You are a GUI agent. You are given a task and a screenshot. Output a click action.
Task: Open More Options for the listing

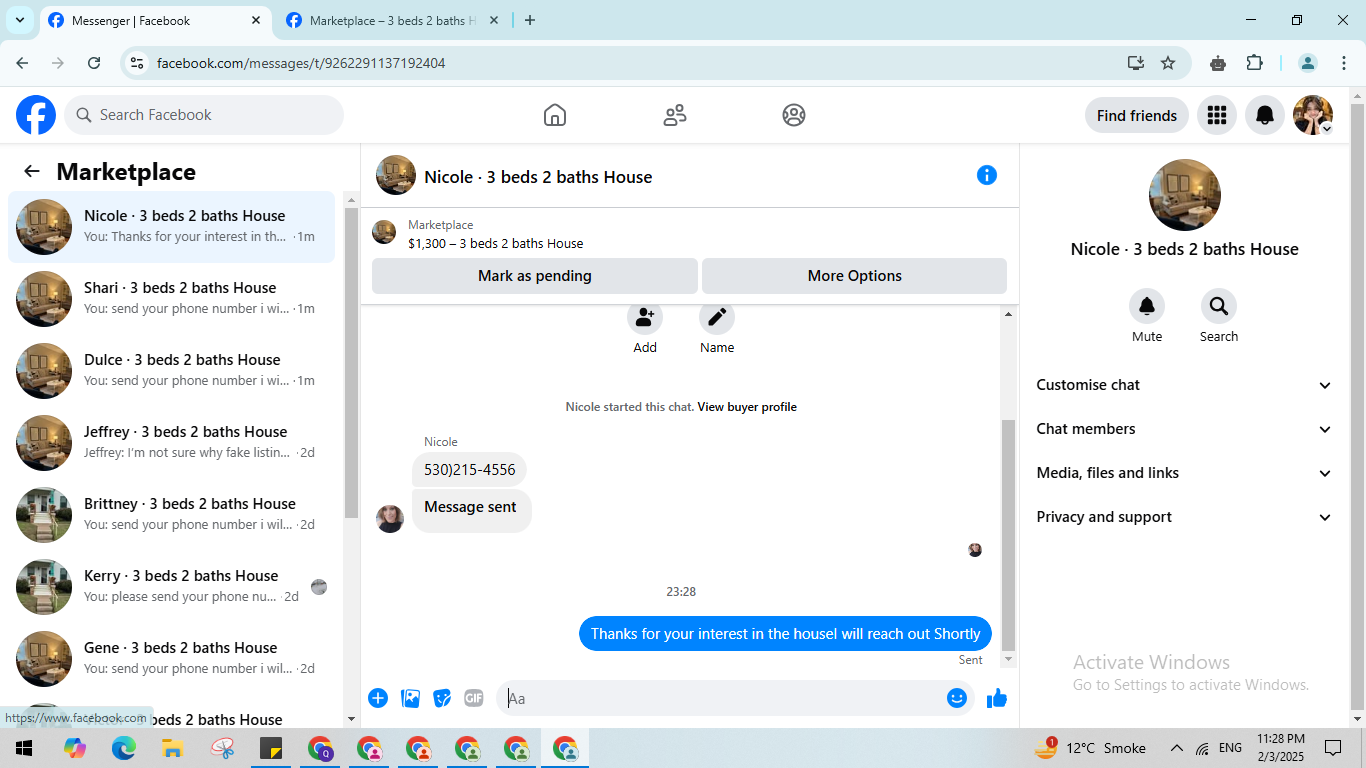(855, 276)
